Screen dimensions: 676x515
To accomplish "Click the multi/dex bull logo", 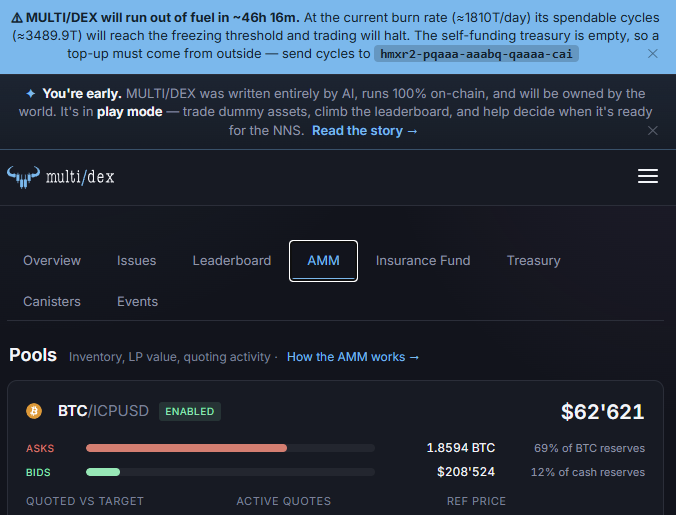I will (24, 177).
